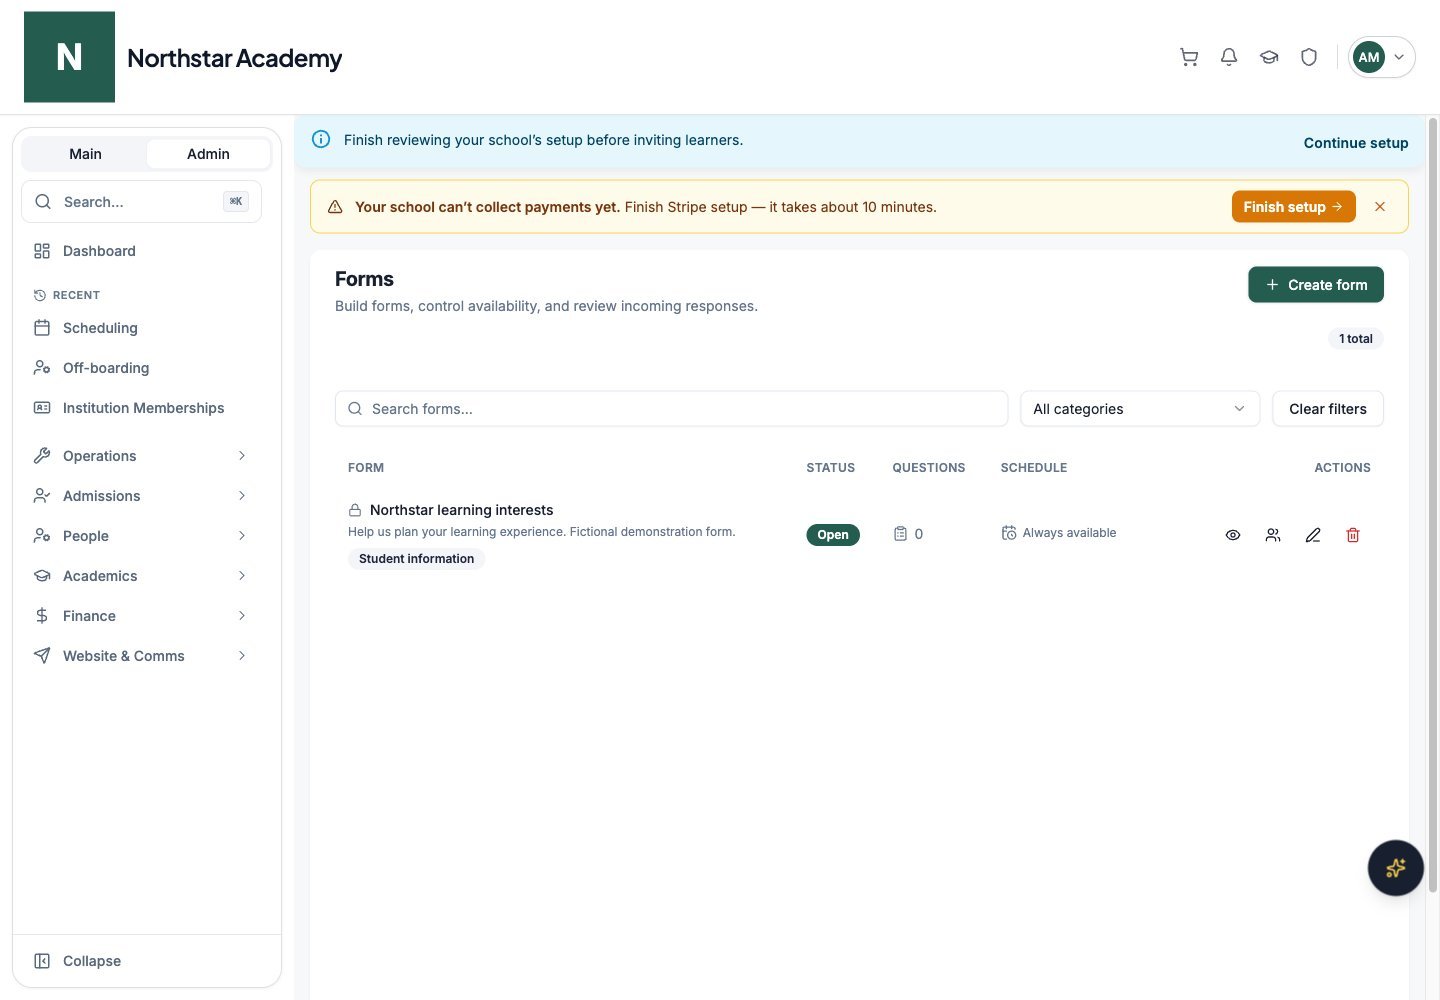The height and width of the screenshot is (1000, 1440).
Task: Switch to the Admin tab
Action: tap(208, 154)
